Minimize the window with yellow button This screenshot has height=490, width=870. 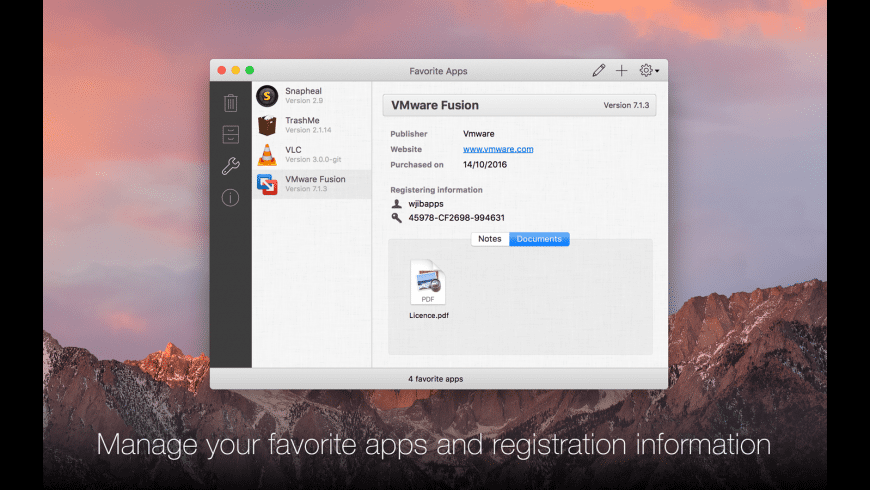click(236, 70)
